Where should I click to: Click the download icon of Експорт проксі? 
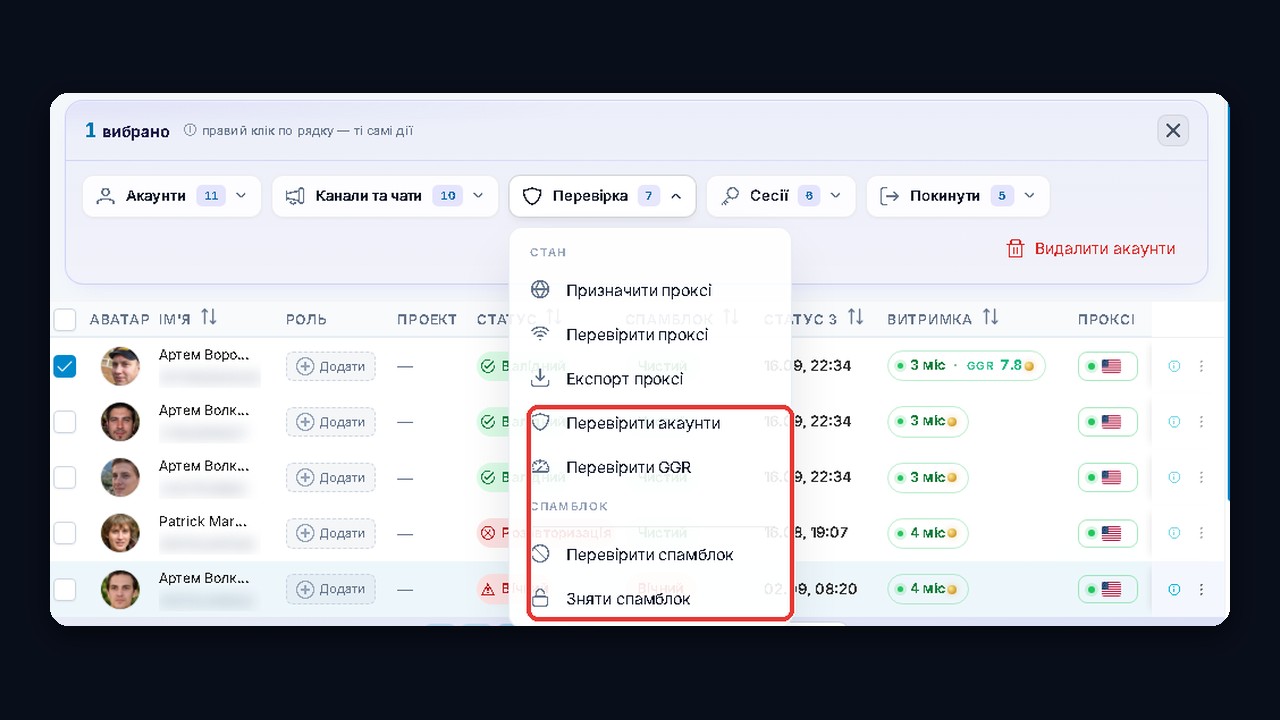click(x=540, y=378)
